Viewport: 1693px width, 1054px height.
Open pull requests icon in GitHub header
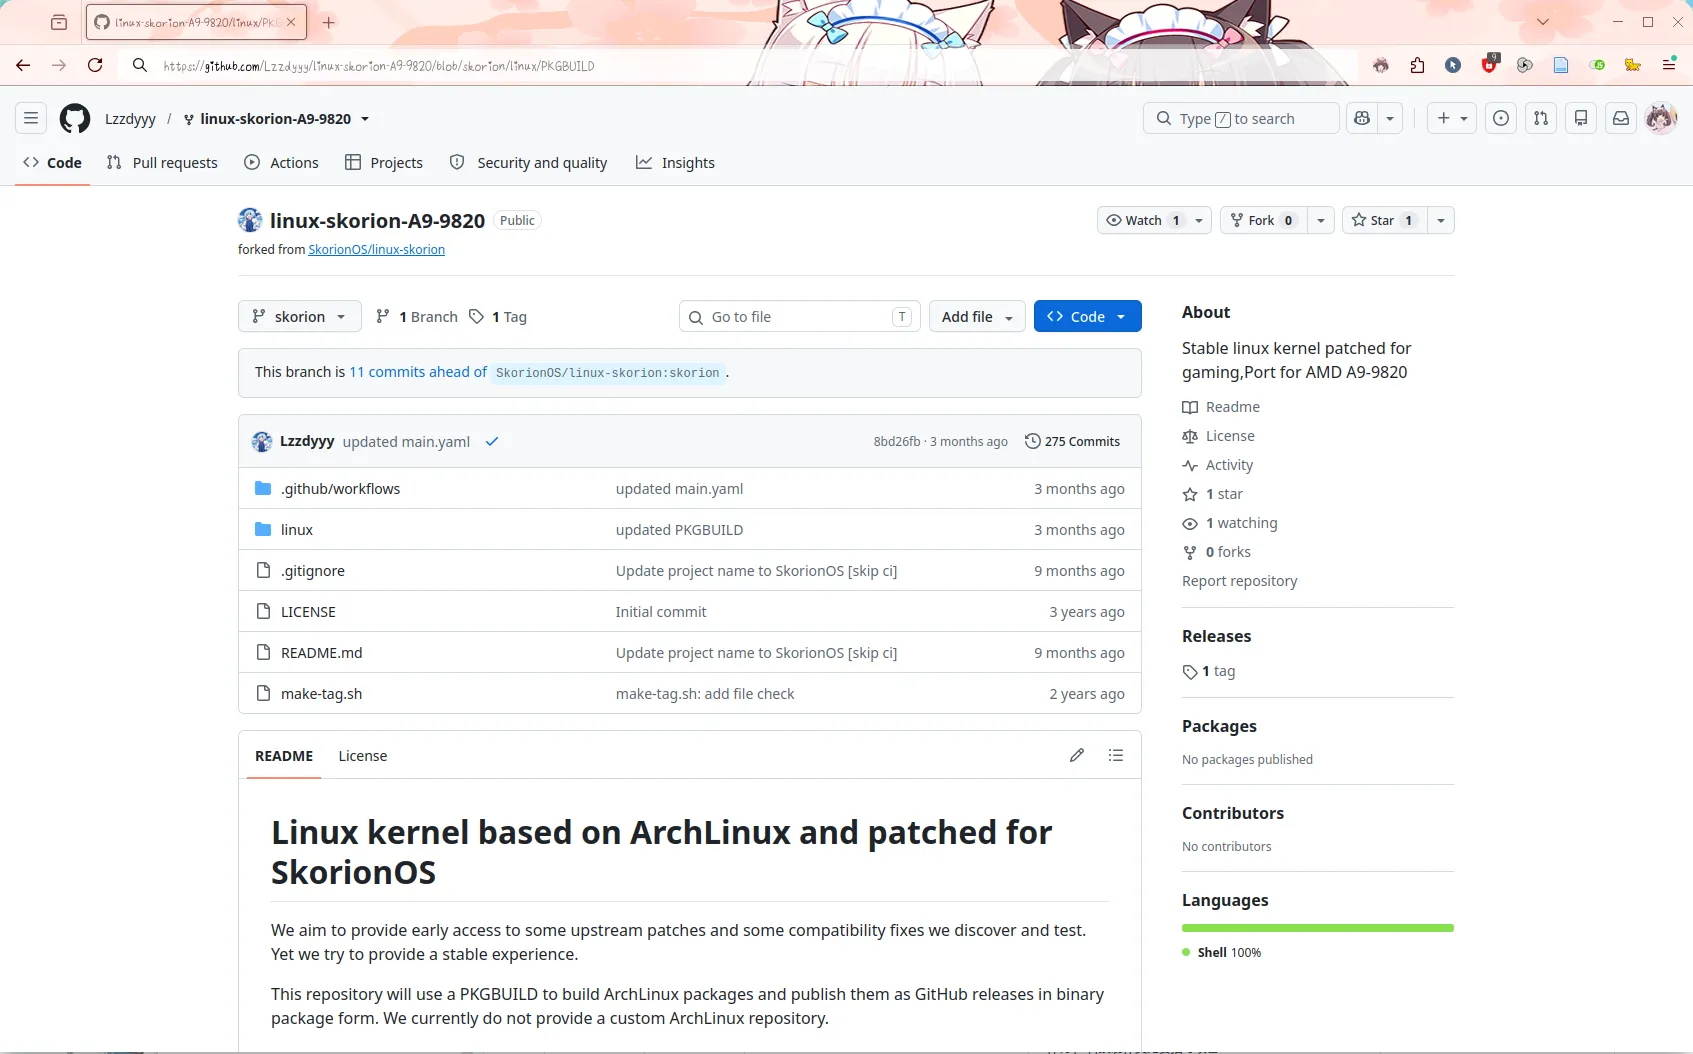[1541, 118]
